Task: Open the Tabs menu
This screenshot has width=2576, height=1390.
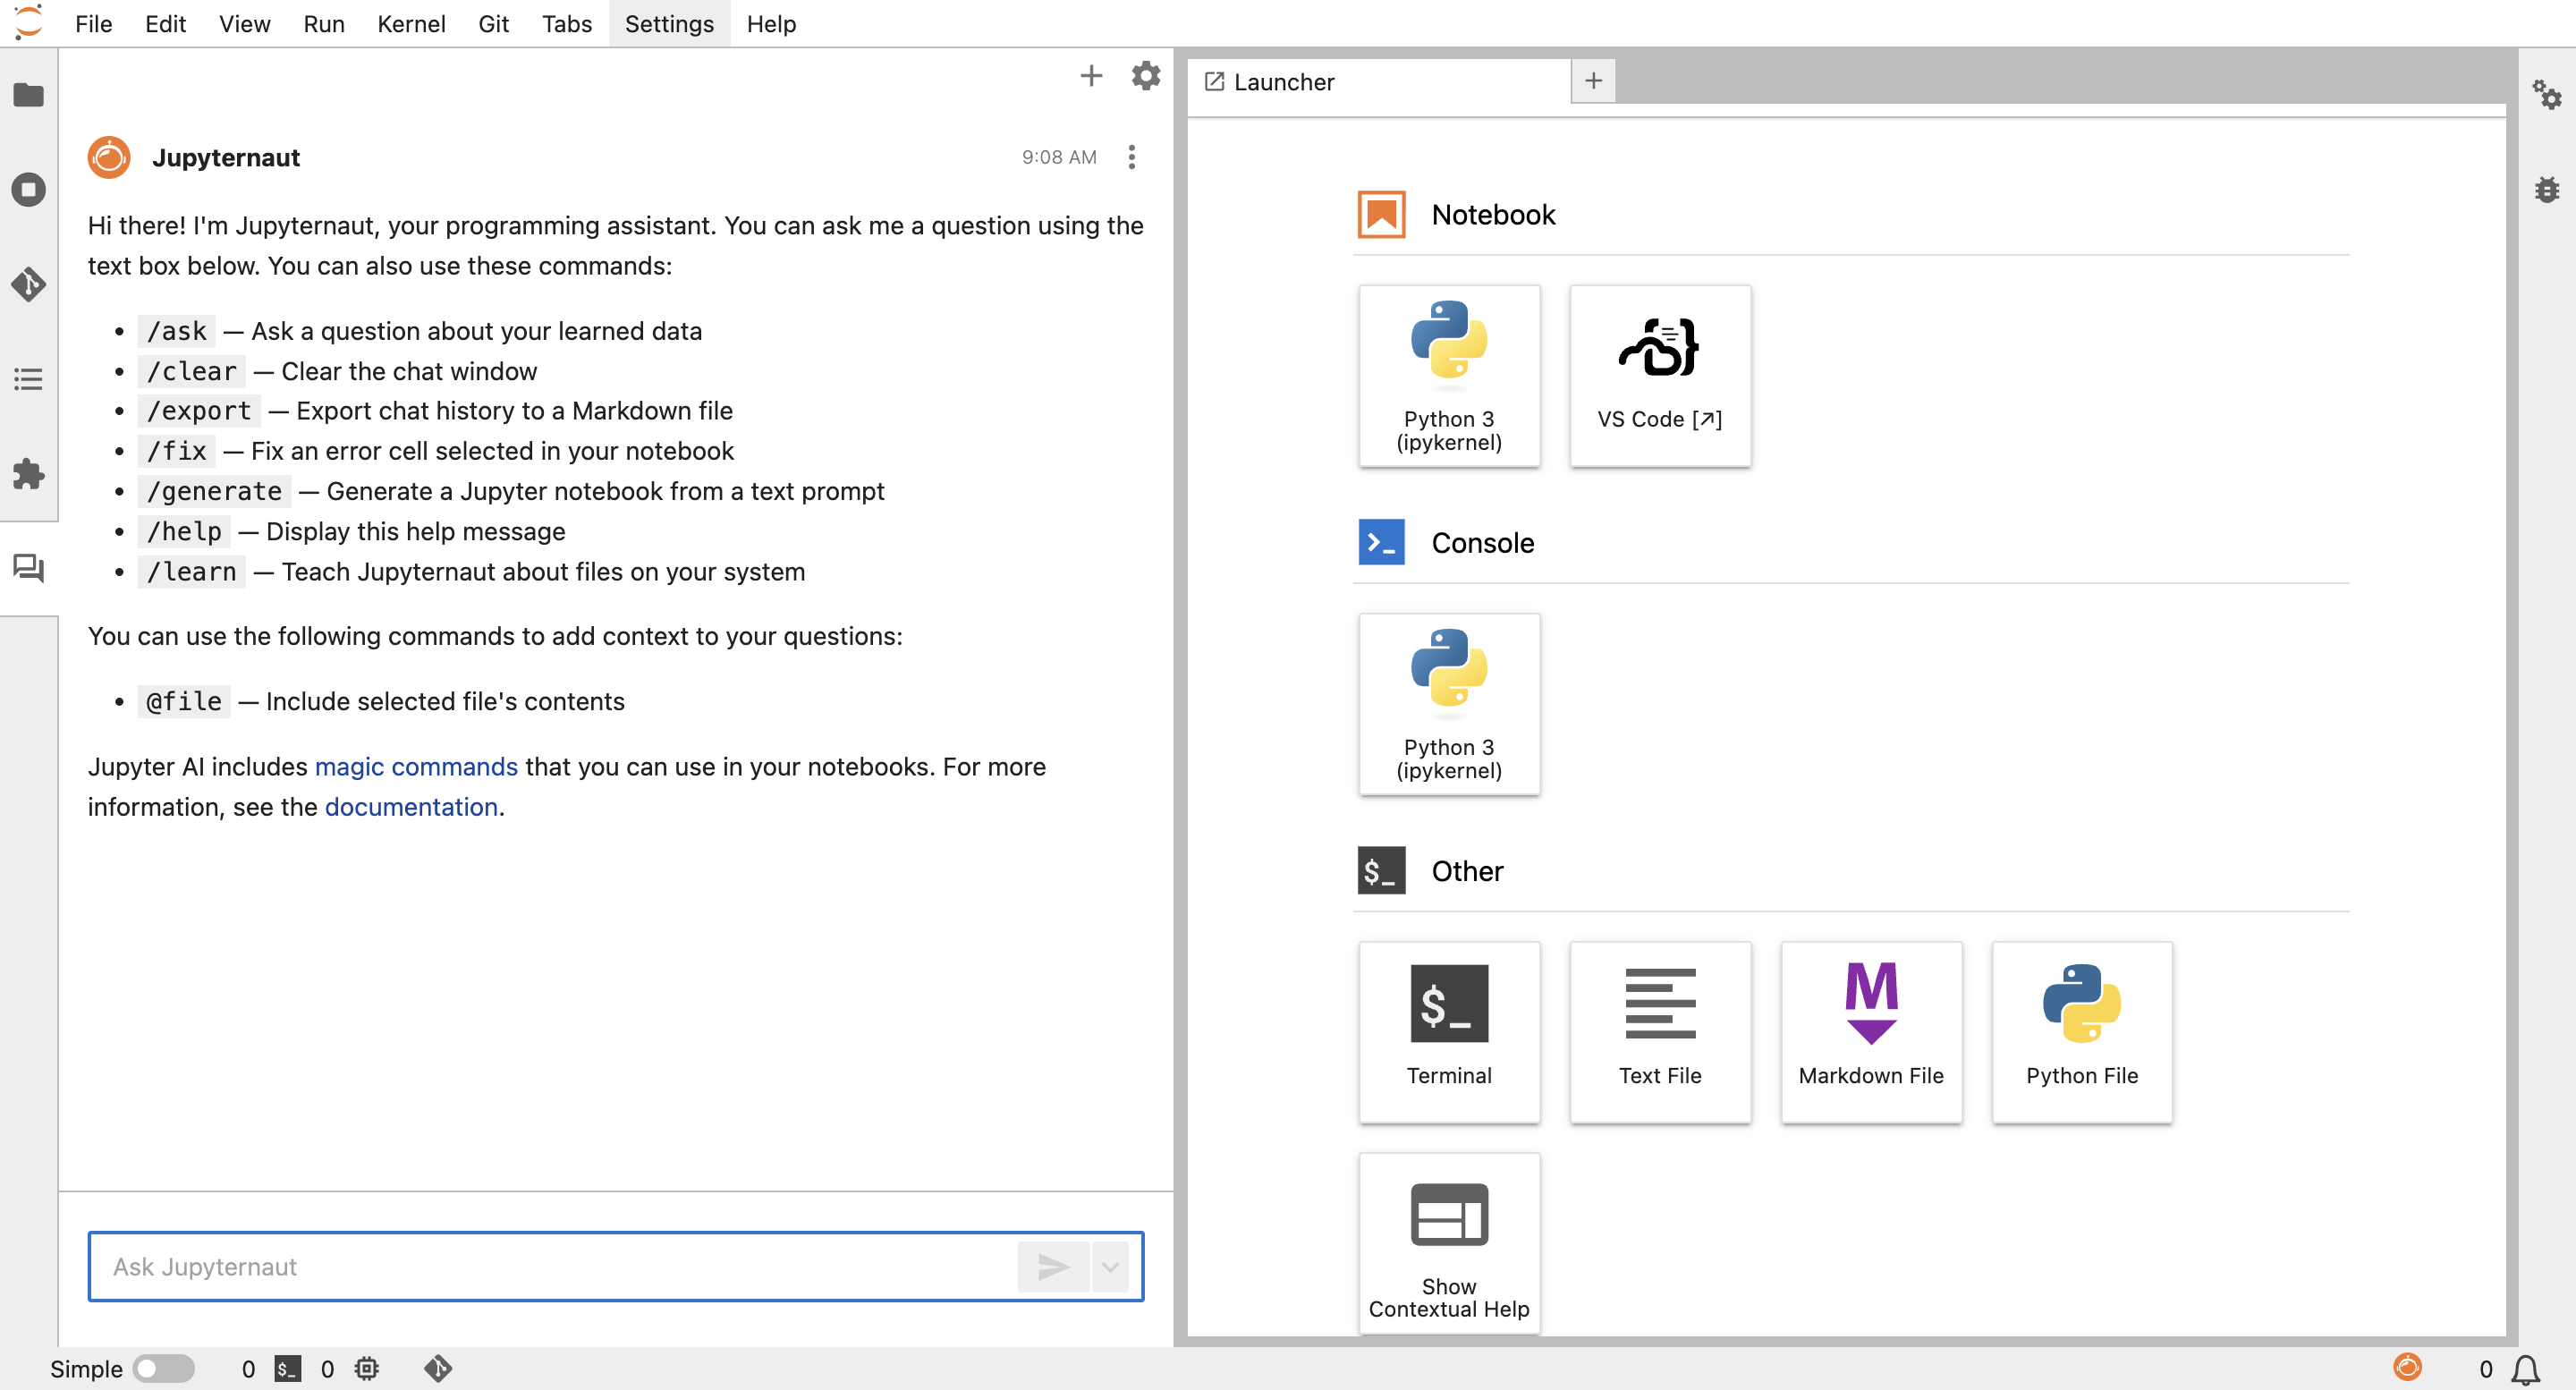Action: point(566,23)
